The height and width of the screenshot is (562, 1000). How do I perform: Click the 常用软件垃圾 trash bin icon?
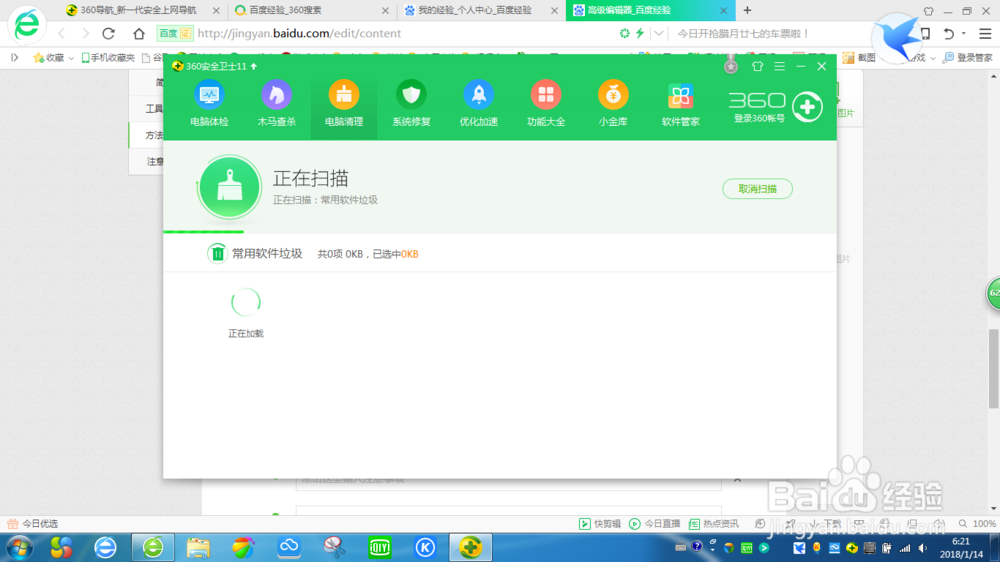(x=217, y=253)
